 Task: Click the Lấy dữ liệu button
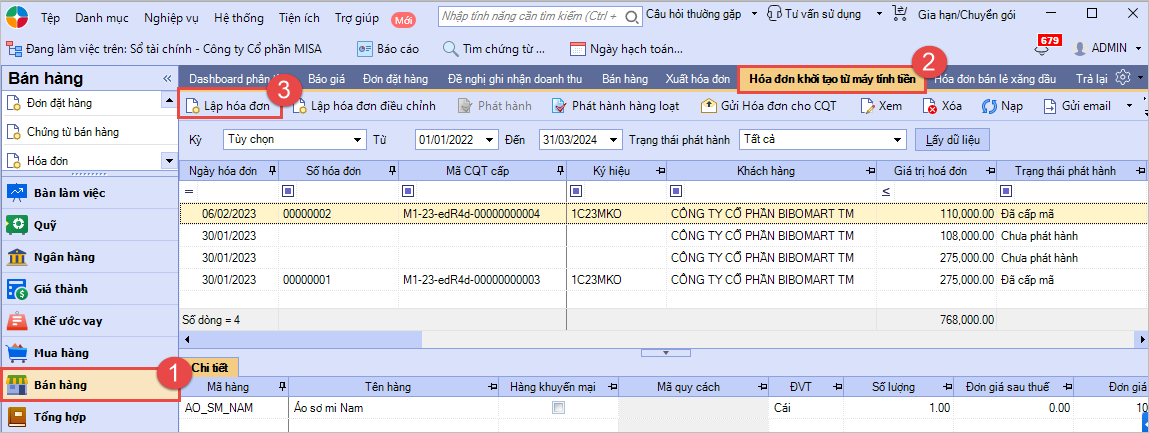point(953,139)
